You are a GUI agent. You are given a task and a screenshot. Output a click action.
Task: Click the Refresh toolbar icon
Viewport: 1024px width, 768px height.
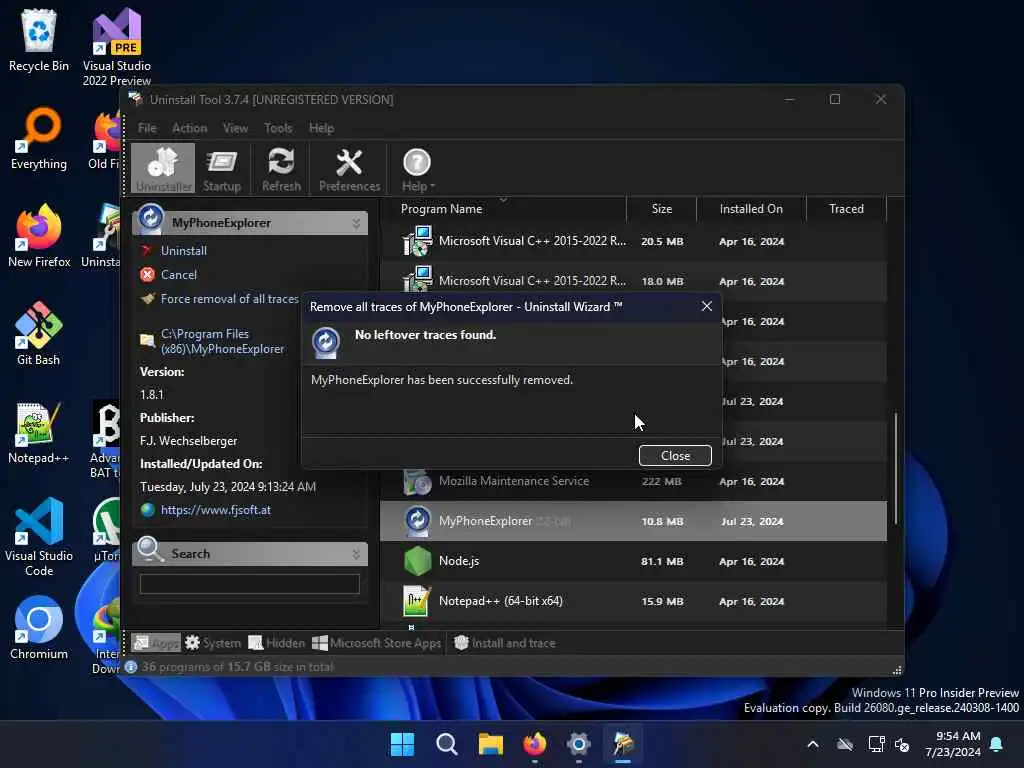pos(281,169)
